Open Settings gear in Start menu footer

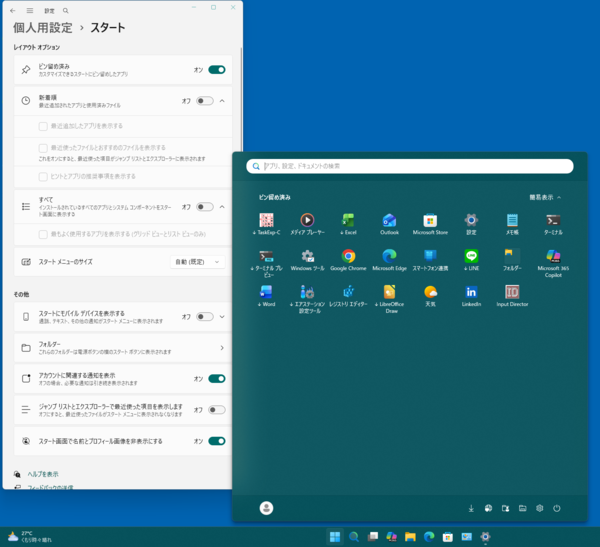tap(540, 508)
